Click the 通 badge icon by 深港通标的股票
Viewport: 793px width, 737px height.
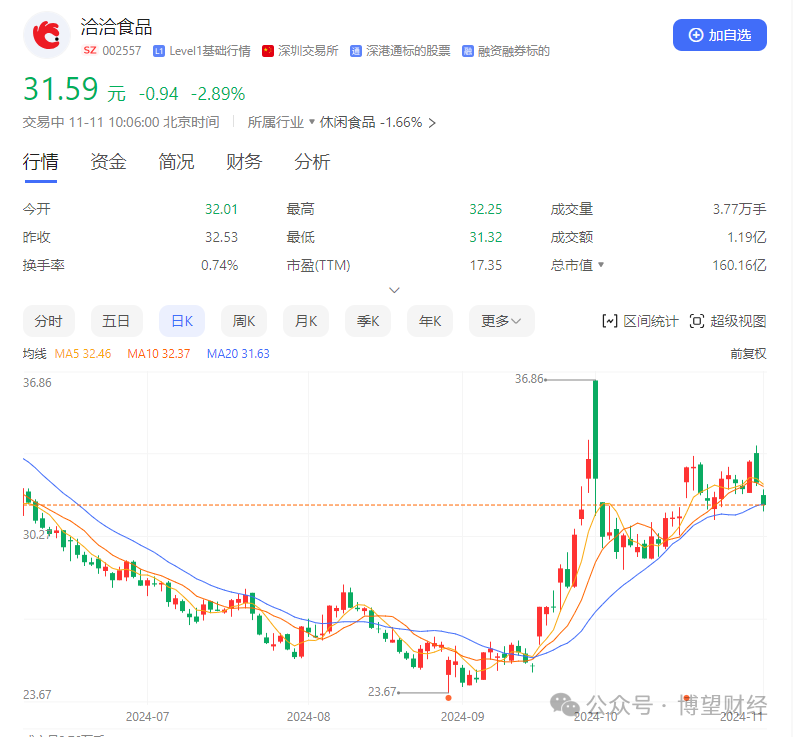(356, 51)
